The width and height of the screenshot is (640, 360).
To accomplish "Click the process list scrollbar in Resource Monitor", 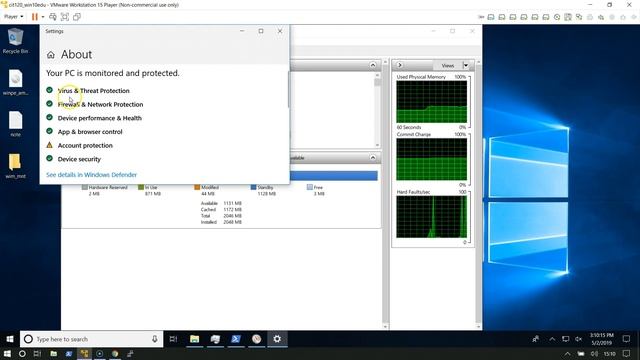I will pos(377,110).
